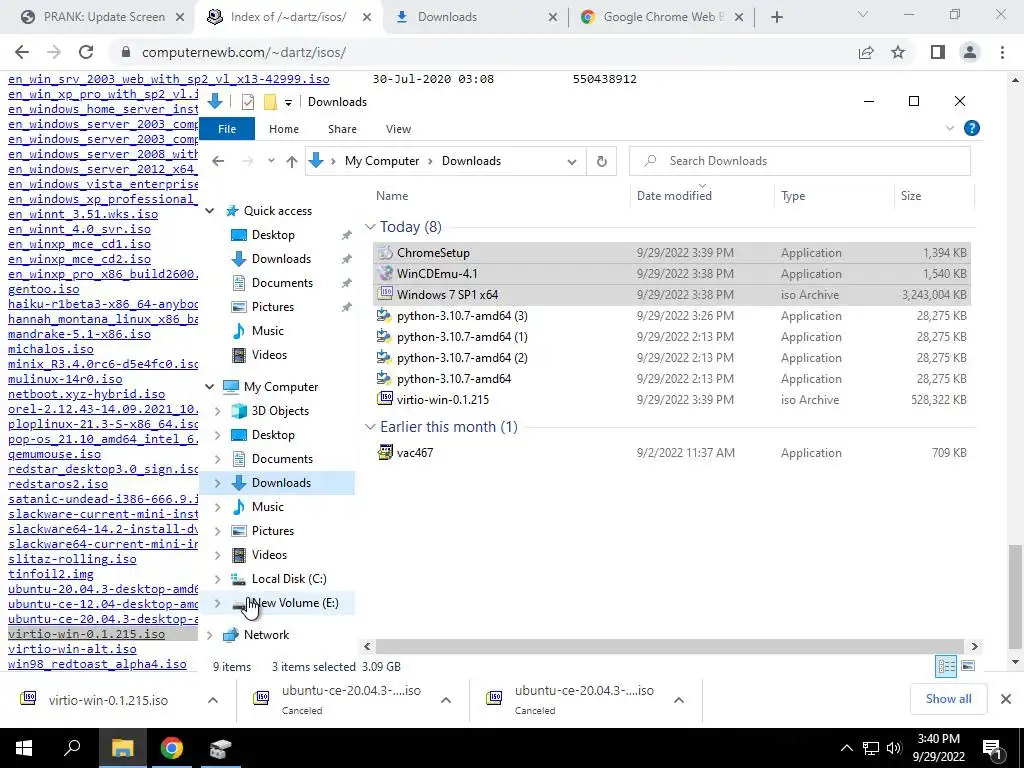The width and height of the screenshot is (1024, 768).
Task: Switch to the Downloads Chrome tab
Action: pyautogui.click(x=477, y=17)
